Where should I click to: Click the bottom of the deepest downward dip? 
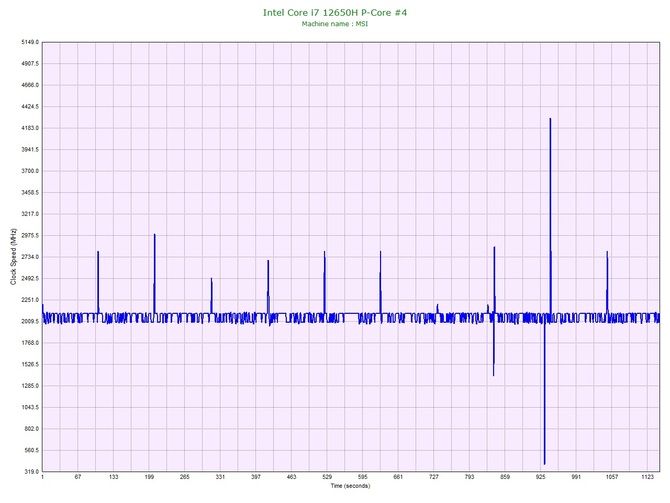[544, 464]
